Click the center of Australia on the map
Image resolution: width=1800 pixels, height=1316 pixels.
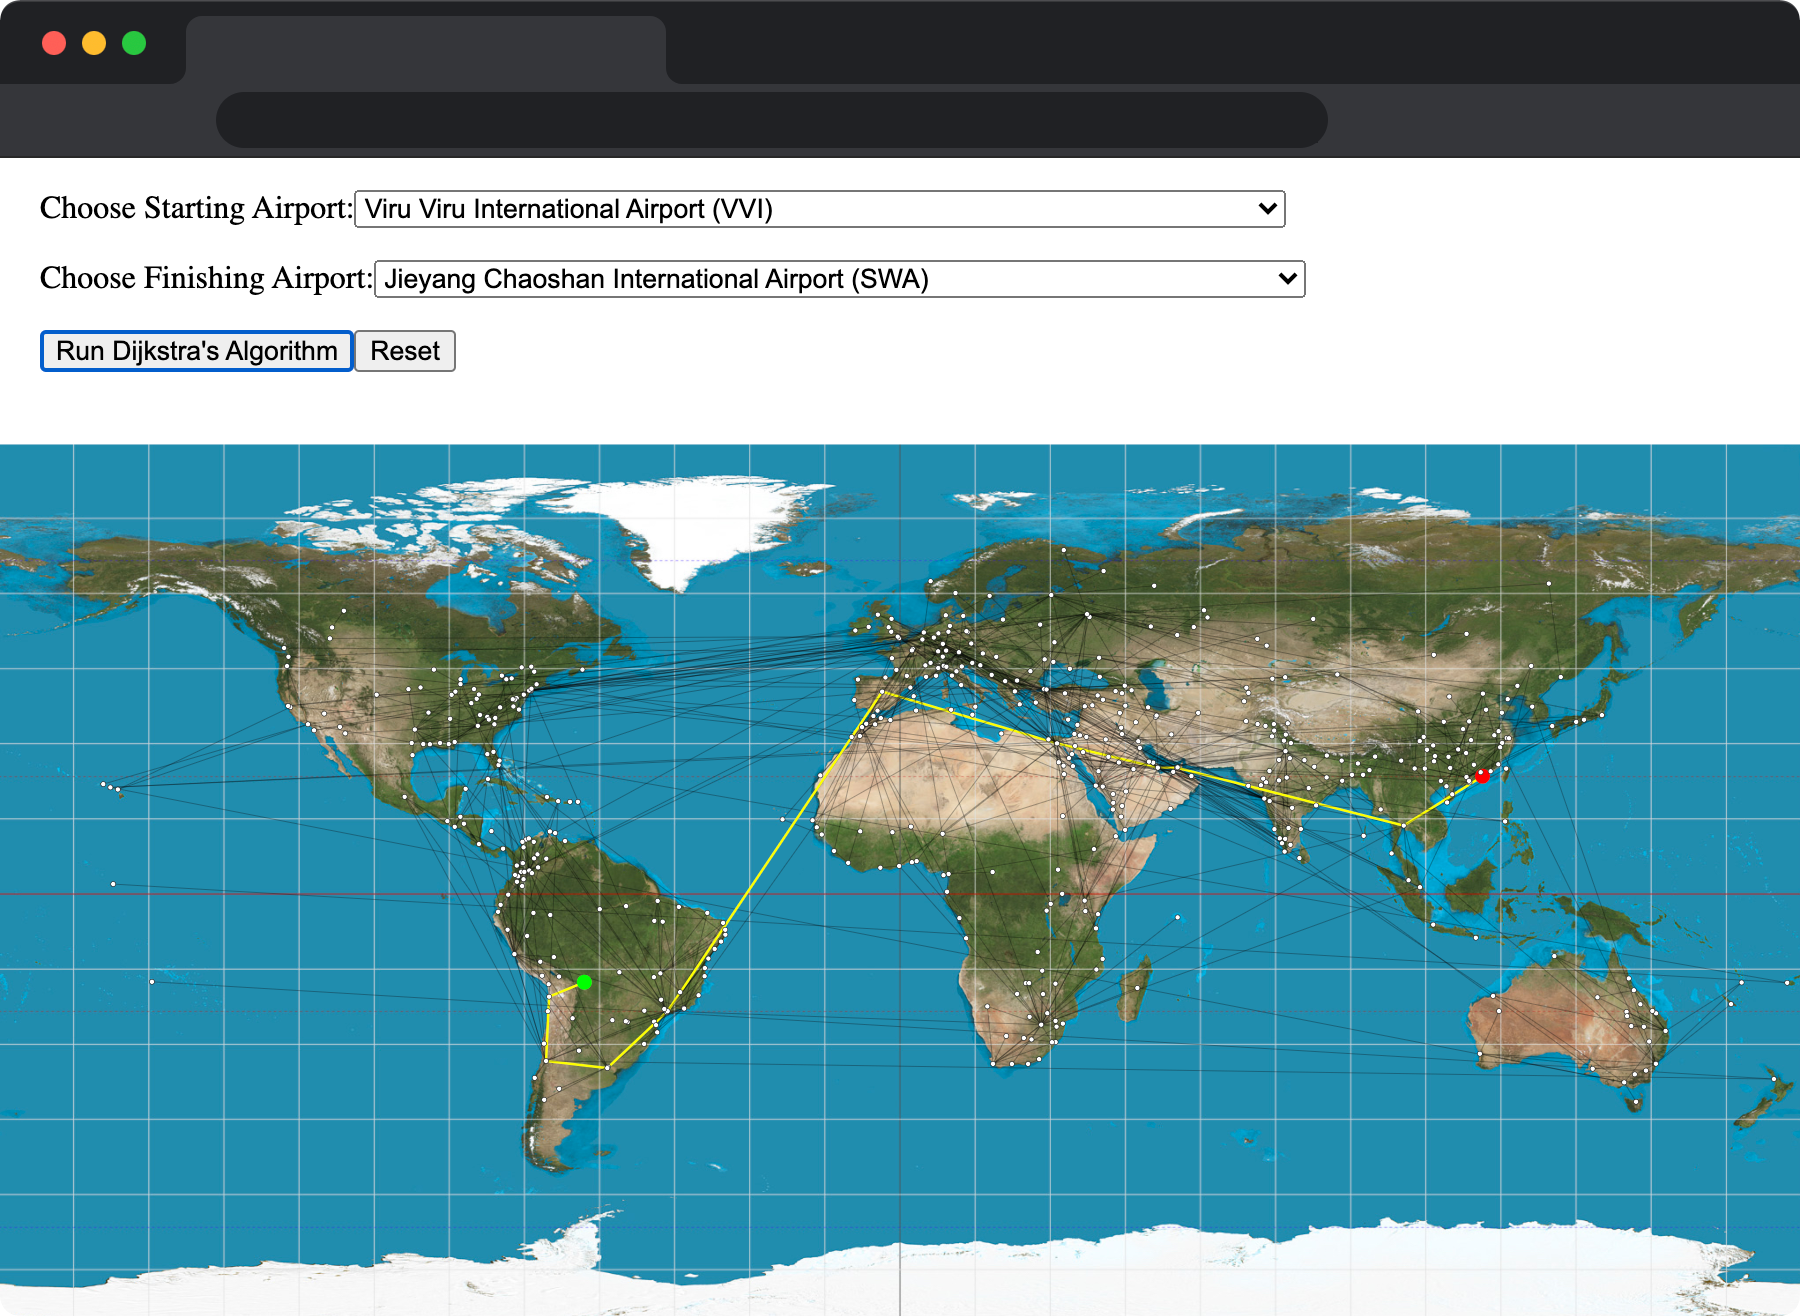1565,1020
